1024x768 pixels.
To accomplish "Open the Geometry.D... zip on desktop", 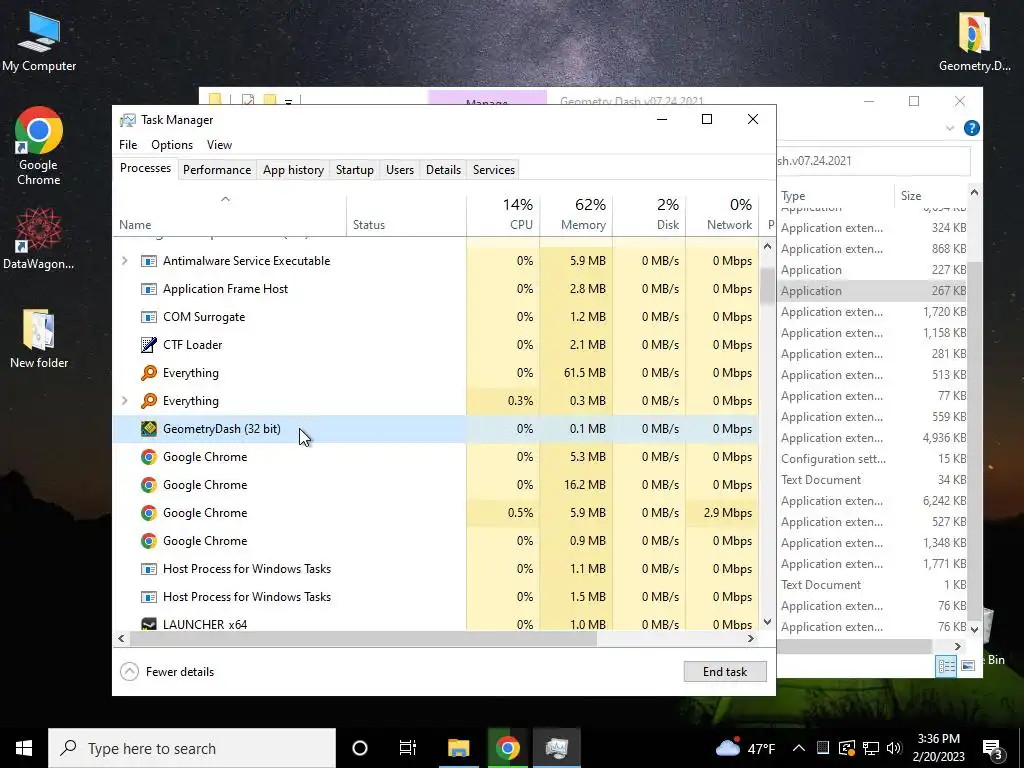I will pyautogui.click(x=974, y=40).
